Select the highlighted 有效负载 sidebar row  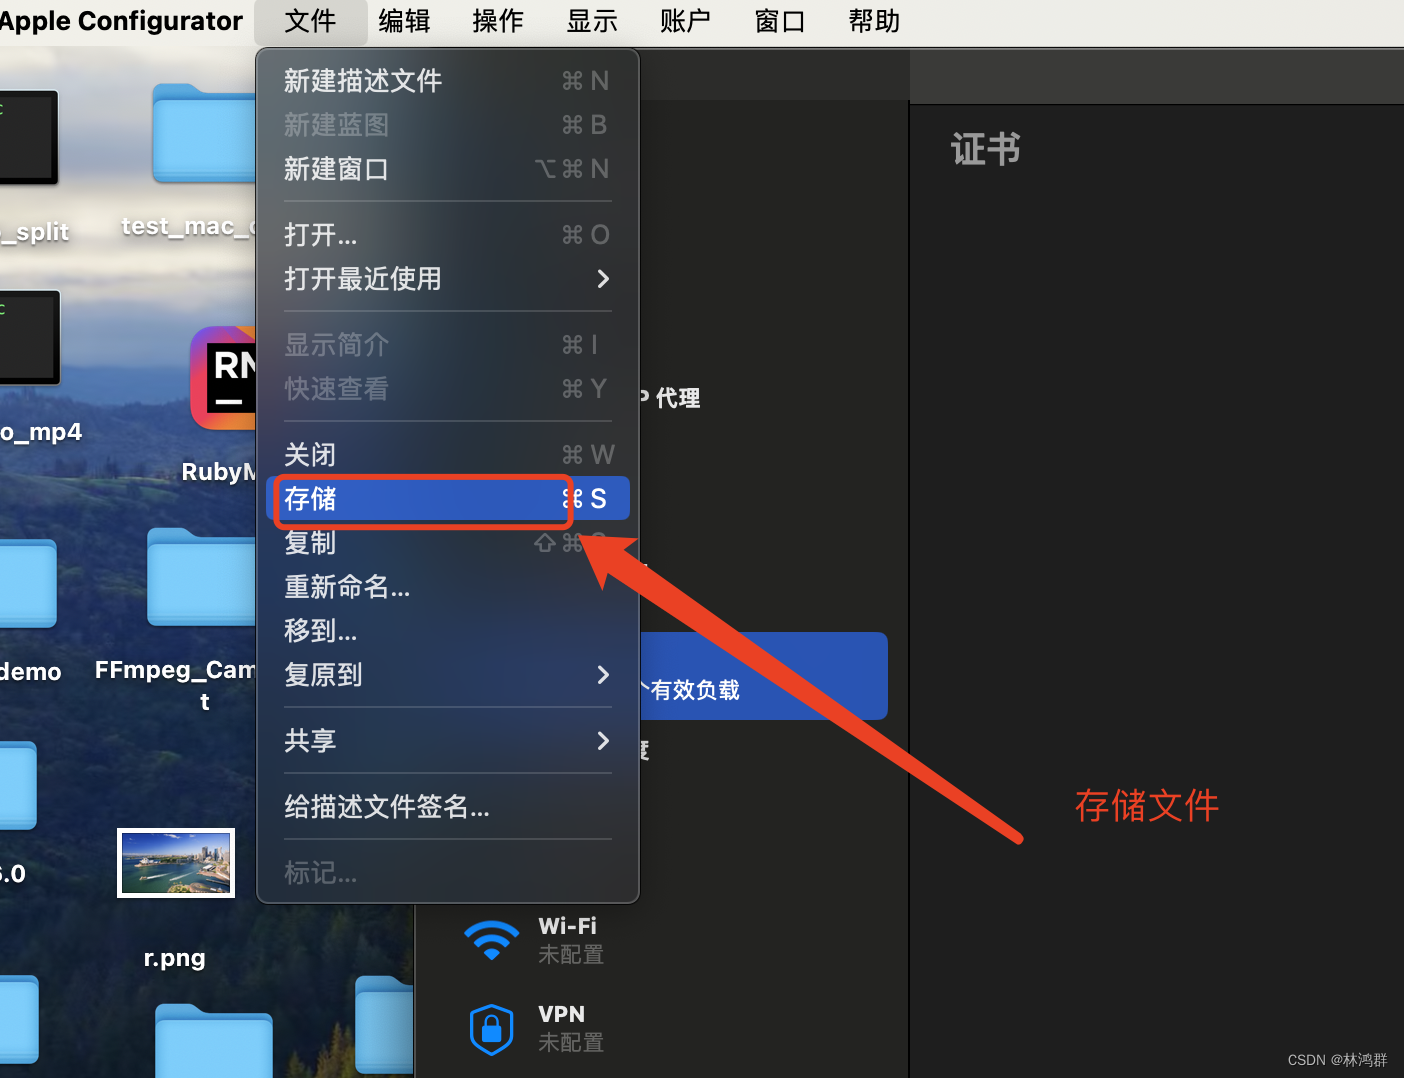[762, 676]
